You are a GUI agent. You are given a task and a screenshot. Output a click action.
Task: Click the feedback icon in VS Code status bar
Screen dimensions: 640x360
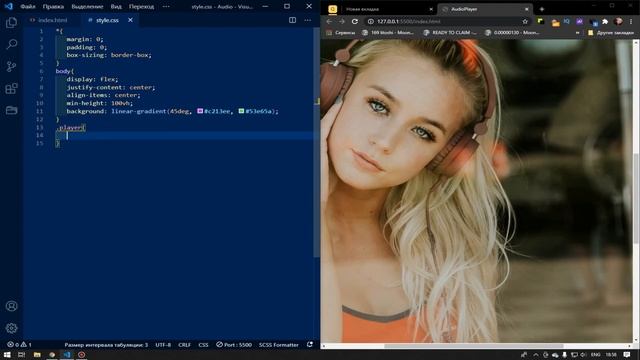coord(310,345)
